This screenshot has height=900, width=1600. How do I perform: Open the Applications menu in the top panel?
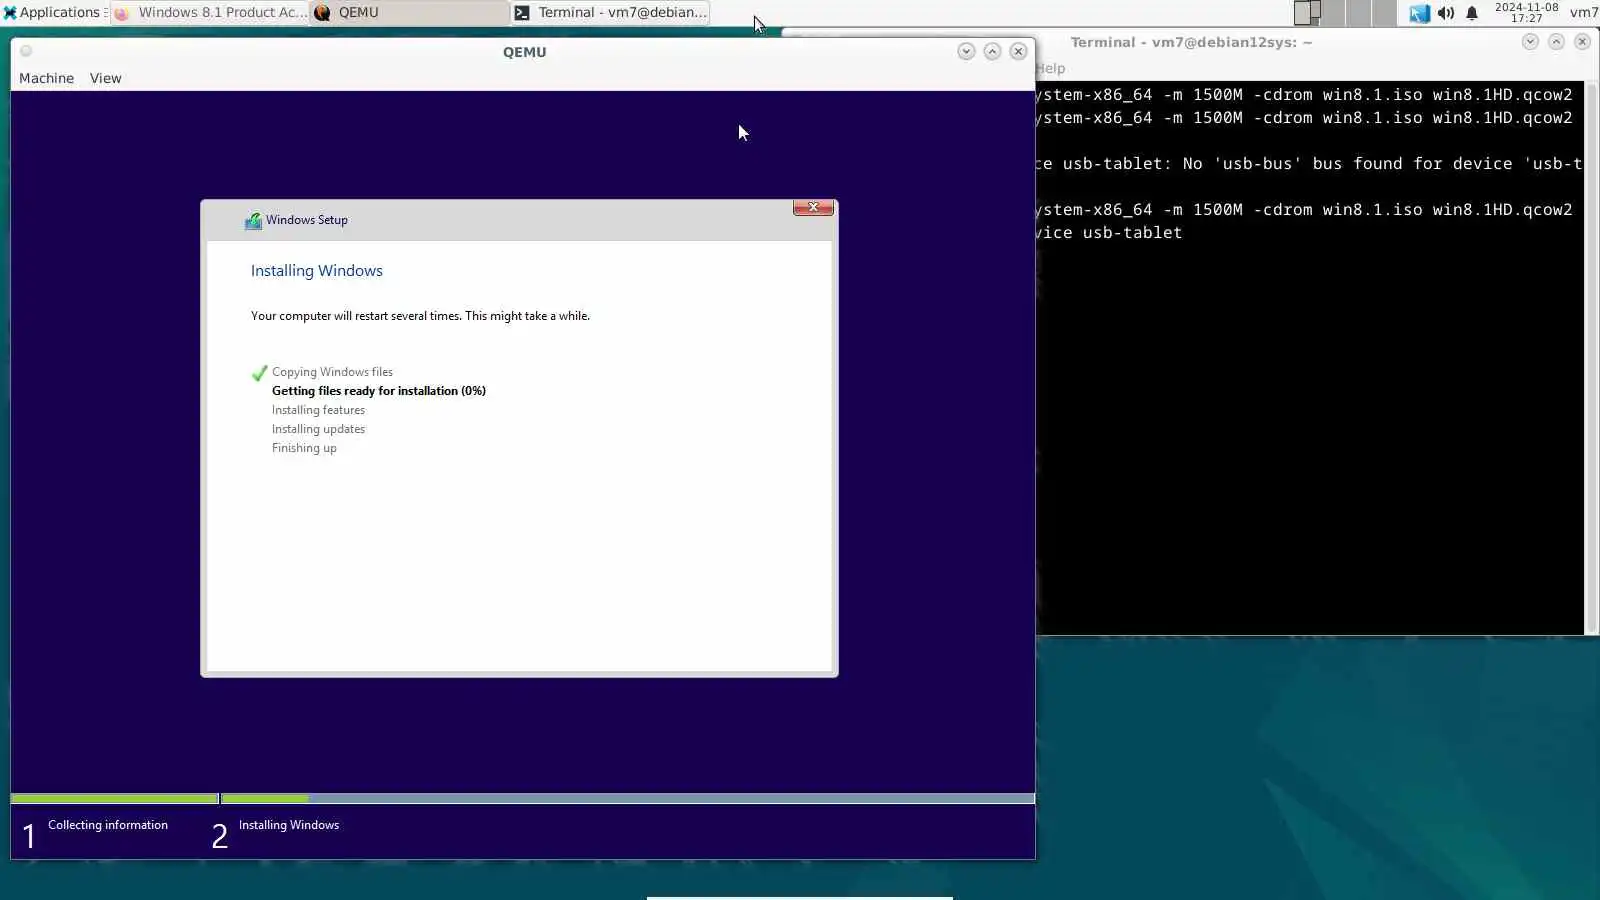click(52, 12)
